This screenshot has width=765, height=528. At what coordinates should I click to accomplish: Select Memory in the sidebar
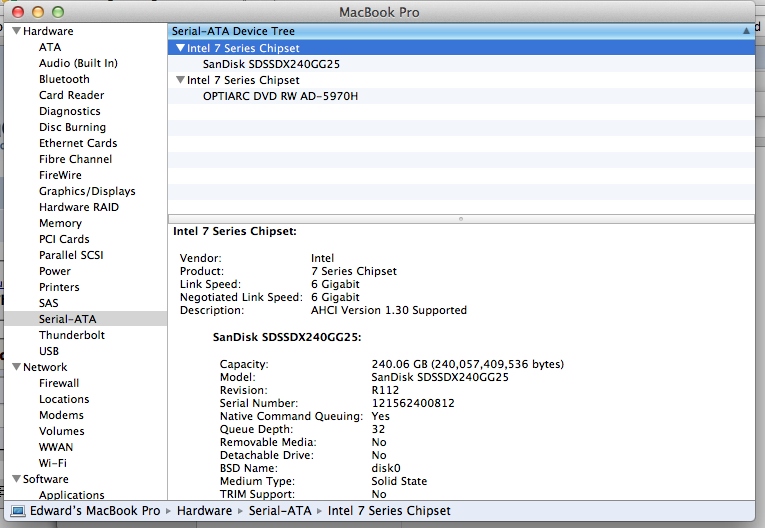click(x=60, y=223)
